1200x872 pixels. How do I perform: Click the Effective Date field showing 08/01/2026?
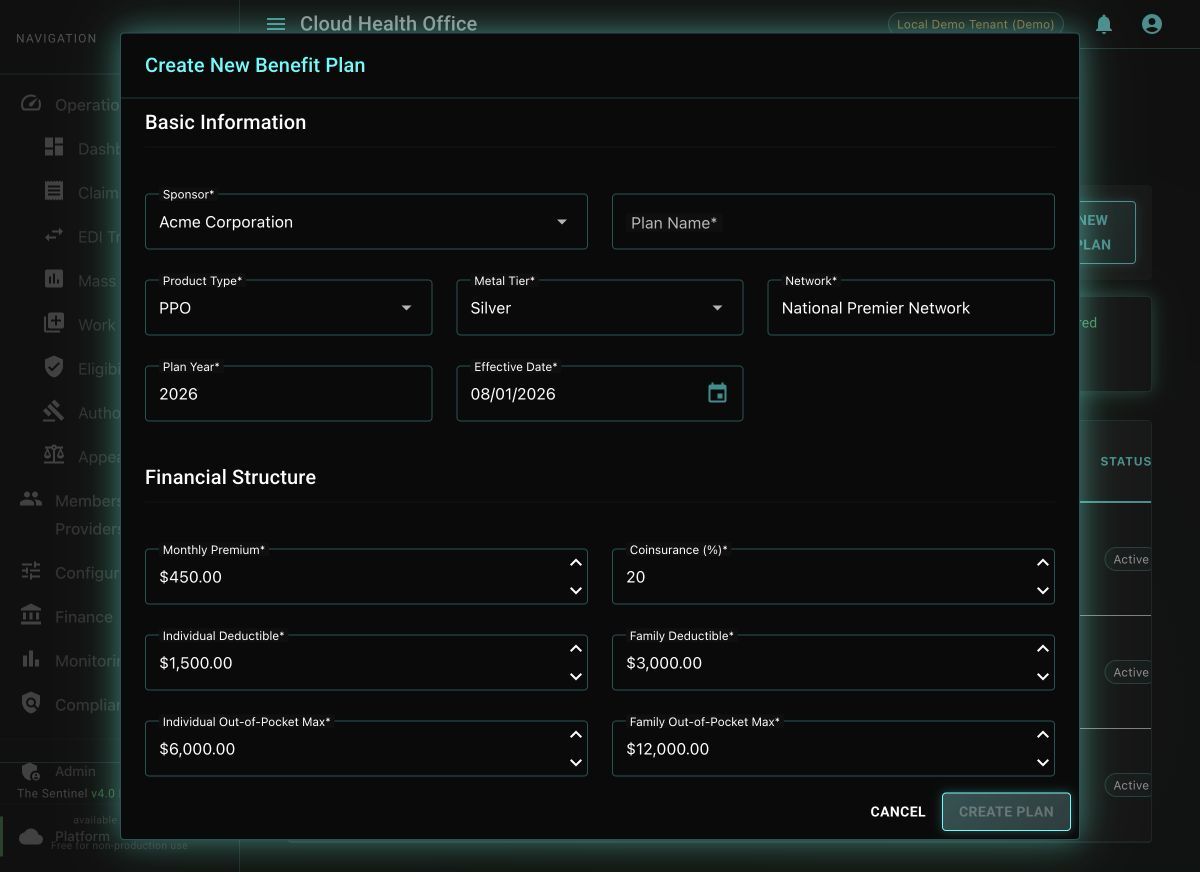[600, 394]
